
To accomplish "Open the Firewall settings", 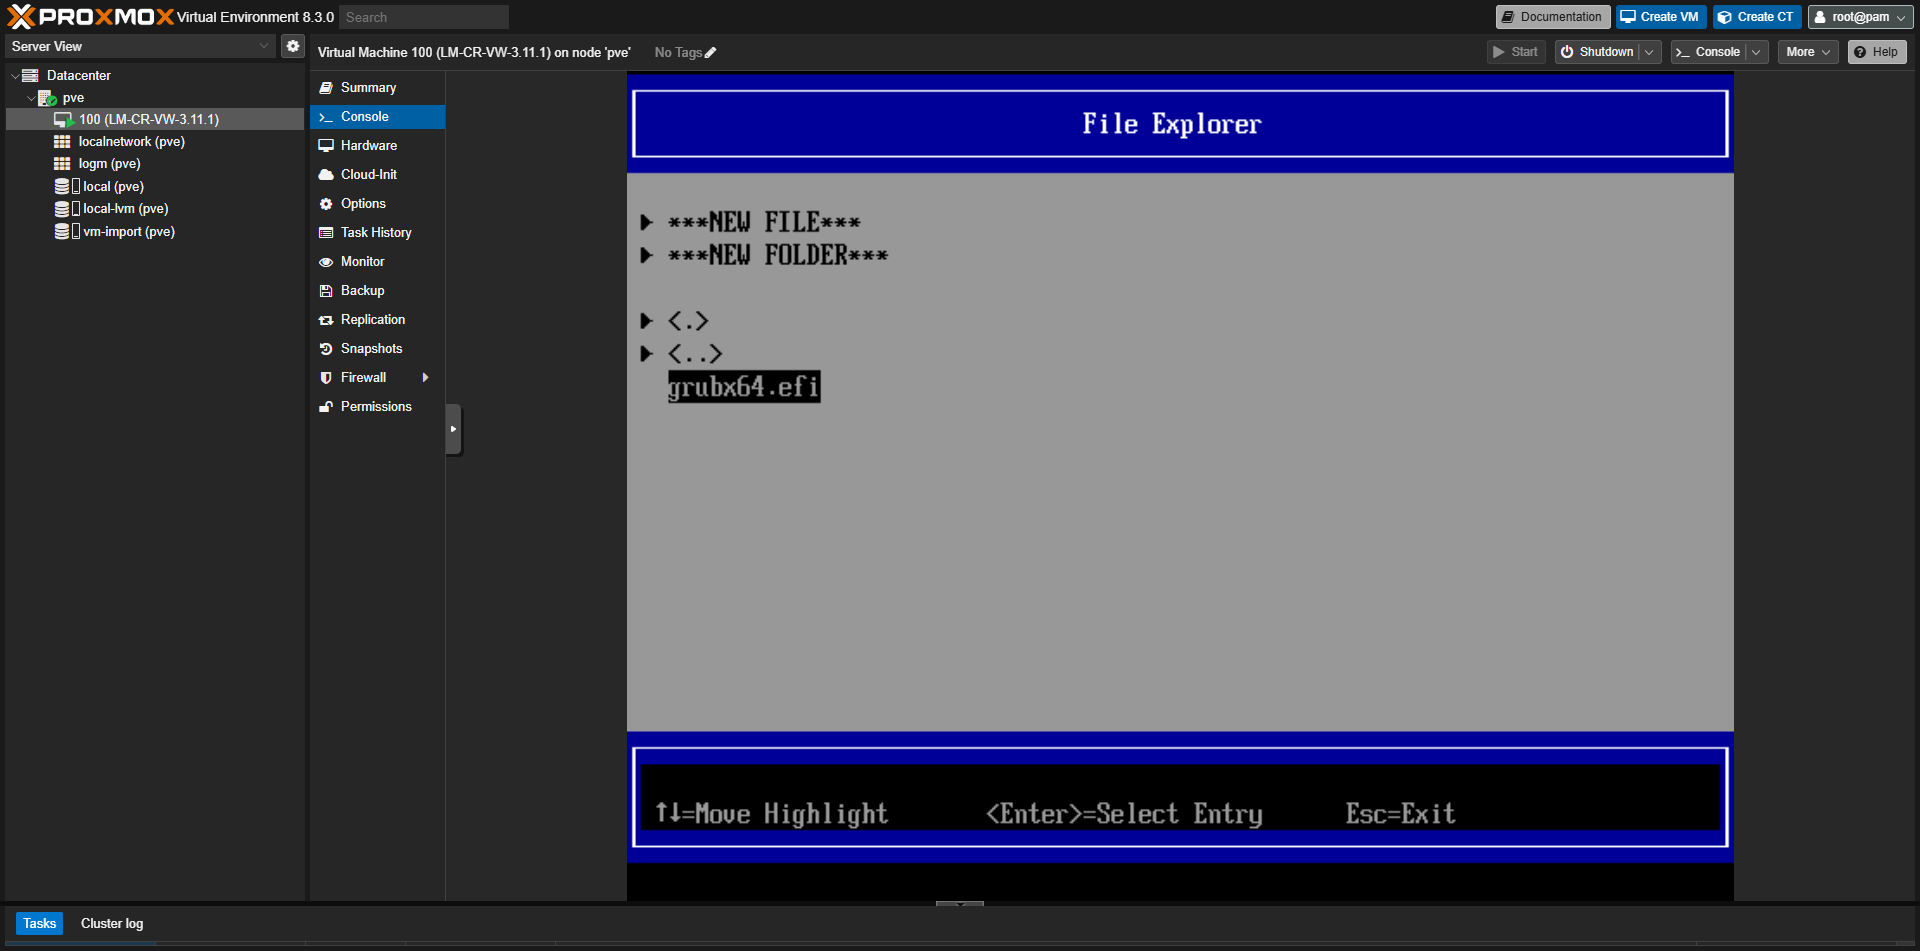I will (x=362, y=377).
